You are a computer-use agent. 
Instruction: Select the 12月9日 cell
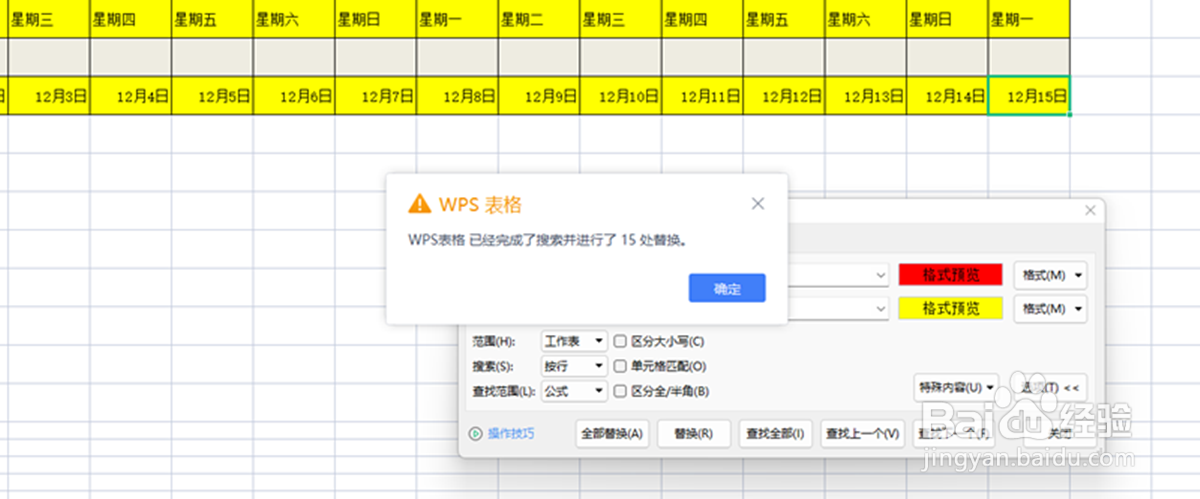click(x=539, y=96)
